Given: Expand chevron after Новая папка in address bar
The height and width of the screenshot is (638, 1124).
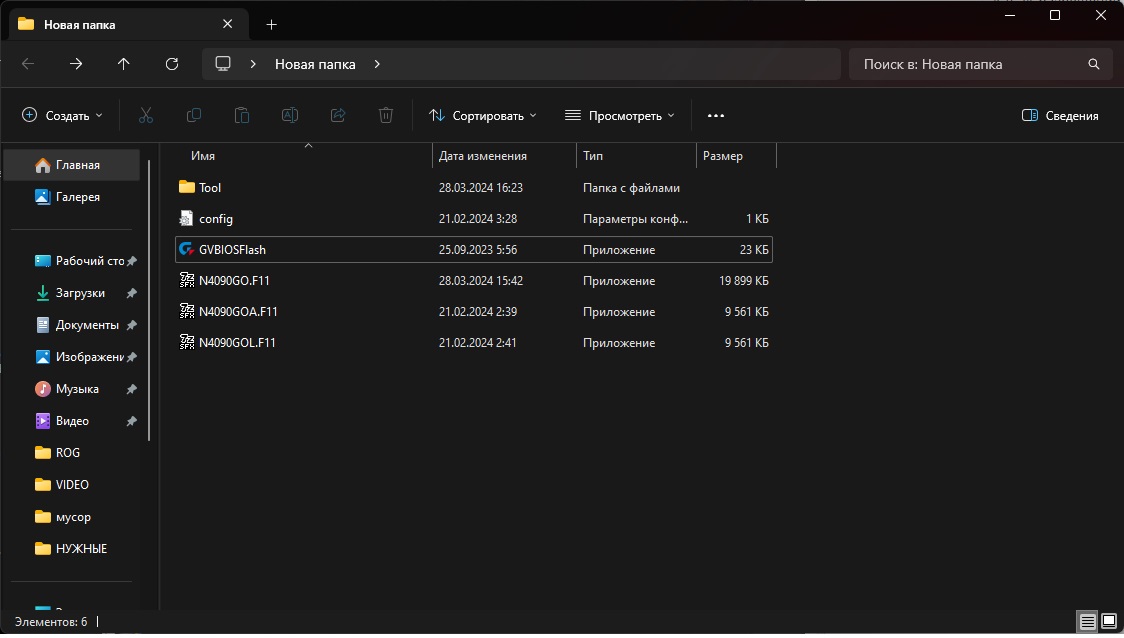Looking at the screenshot, I should 377,64.
